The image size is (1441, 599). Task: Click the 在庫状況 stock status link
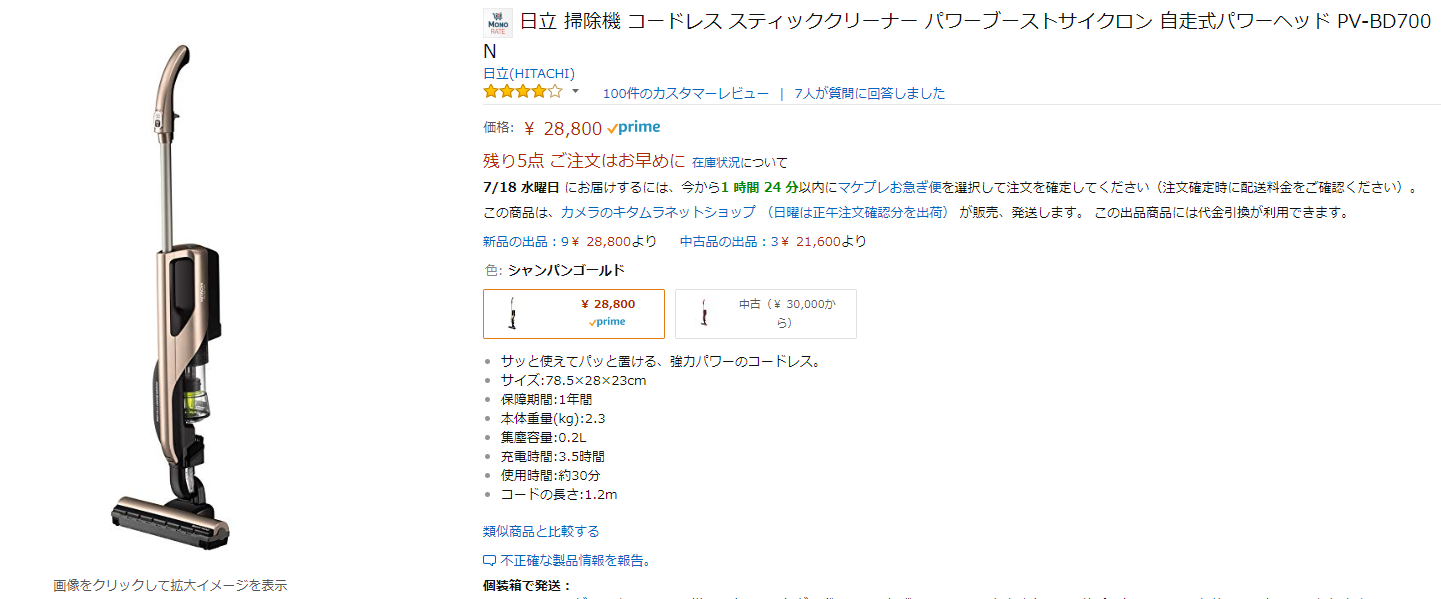[716, 162]
